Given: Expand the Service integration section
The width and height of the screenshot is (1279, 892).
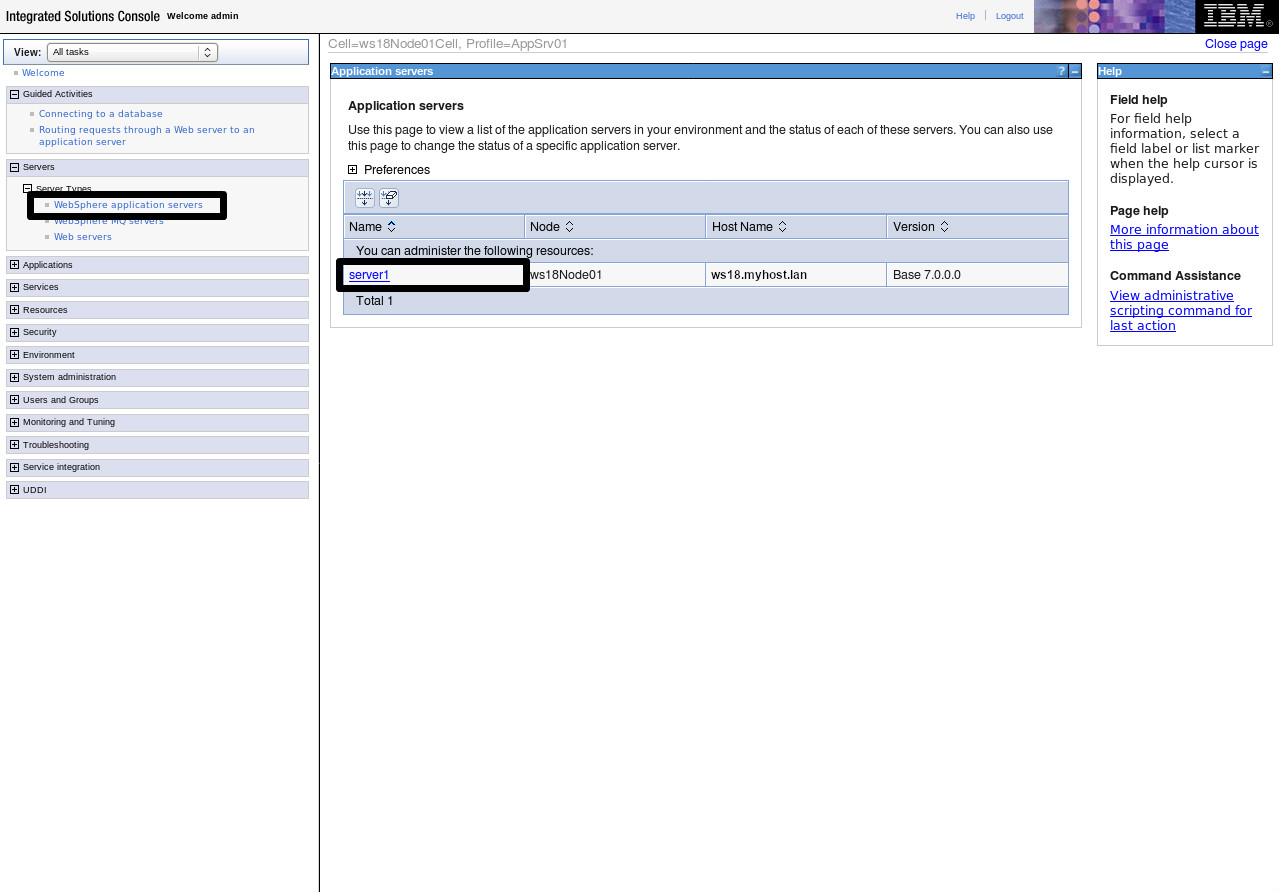Looking at the screenshot, I should coord(14,467).
